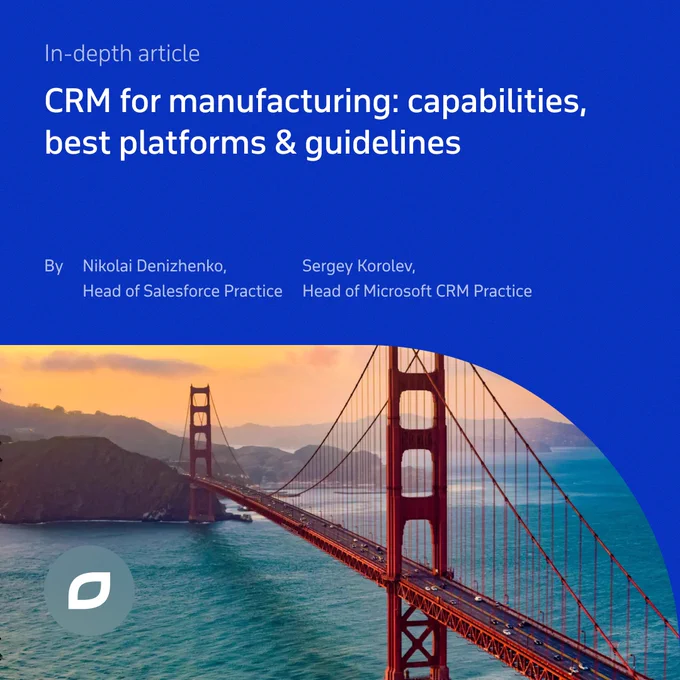
Task: Click the 'CRM for manufacturing: capabilities,' headline line
Action: [x=315, y=101]
